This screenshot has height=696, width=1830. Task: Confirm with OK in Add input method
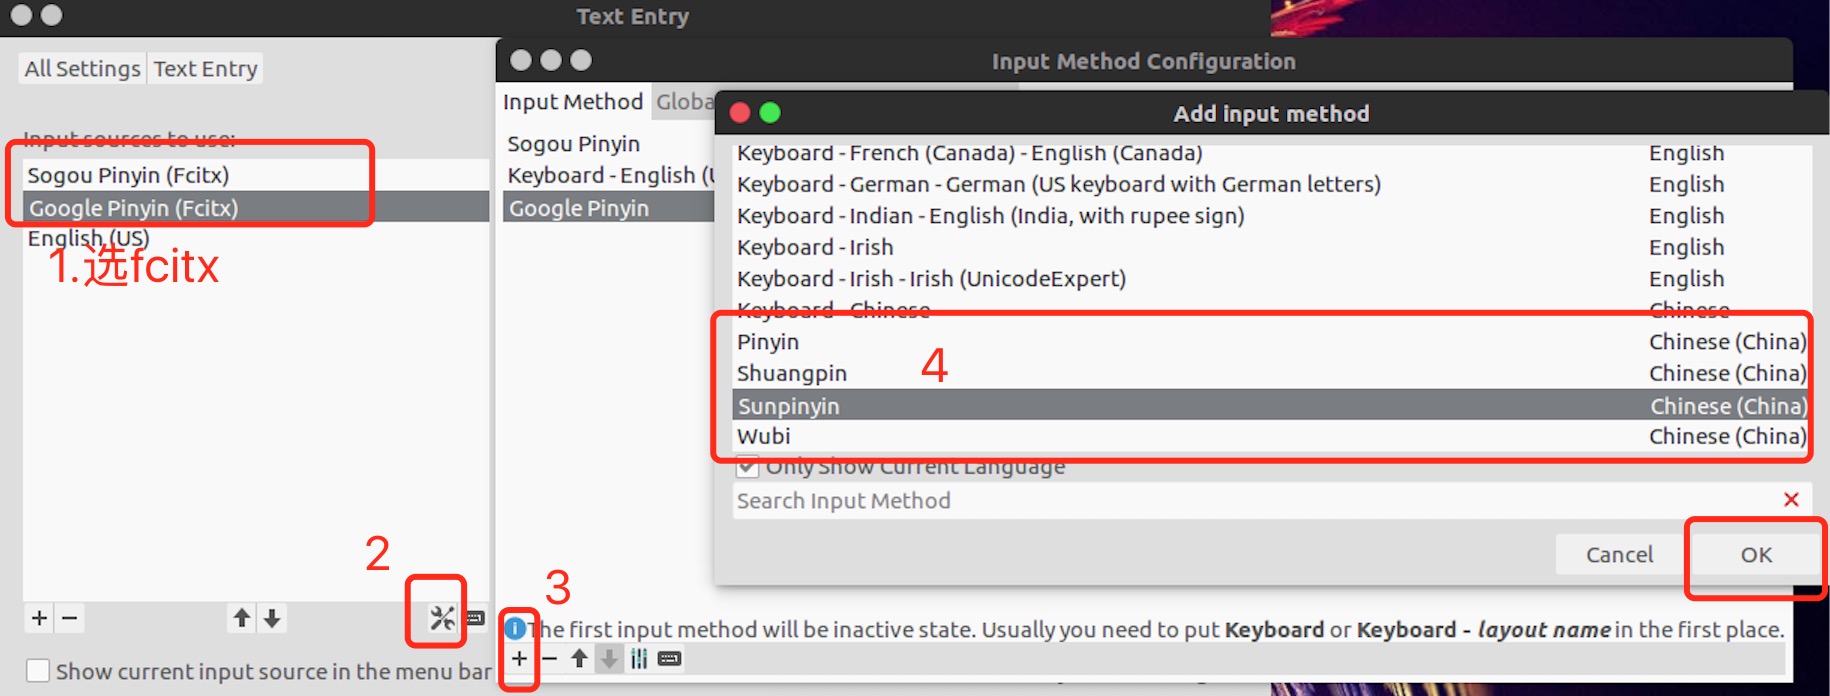[1756, 555]
